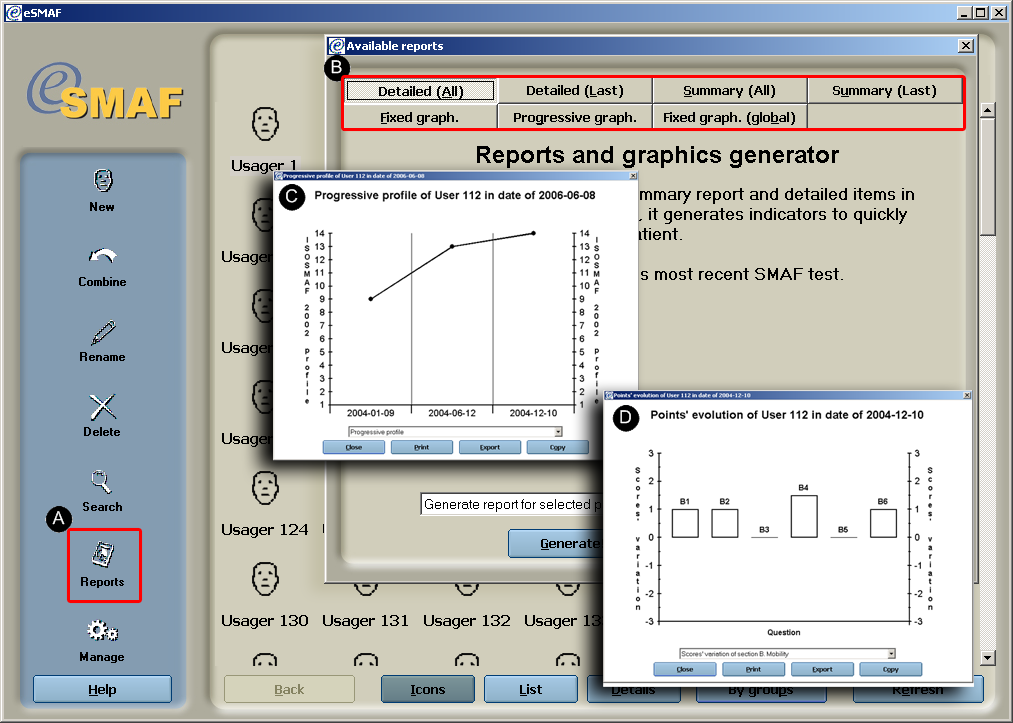Click Print in the Progressive profile window
The height and width of the screenshot is (723, 1013).
point(421,447)
